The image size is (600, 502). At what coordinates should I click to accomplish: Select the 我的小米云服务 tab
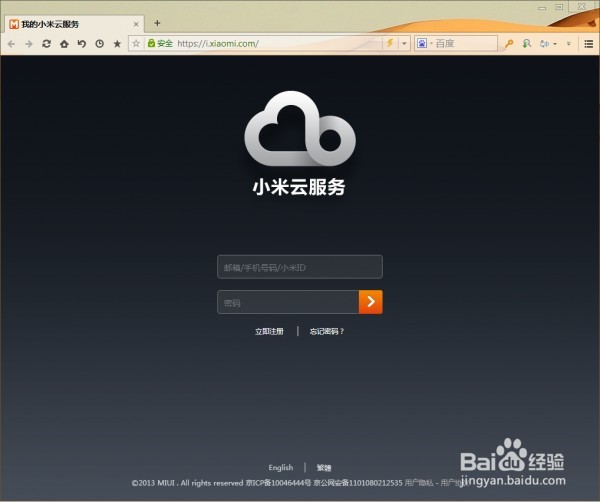(75, 24)
